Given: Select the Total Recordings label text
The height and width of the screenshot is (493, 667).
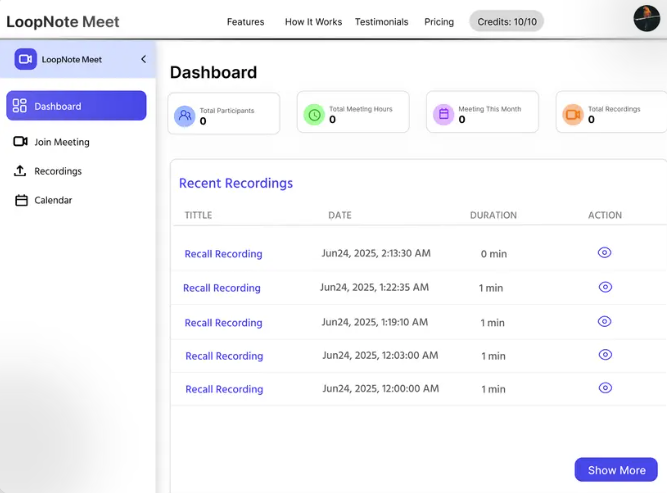Looking at the screenshot, I should [614, 109].
